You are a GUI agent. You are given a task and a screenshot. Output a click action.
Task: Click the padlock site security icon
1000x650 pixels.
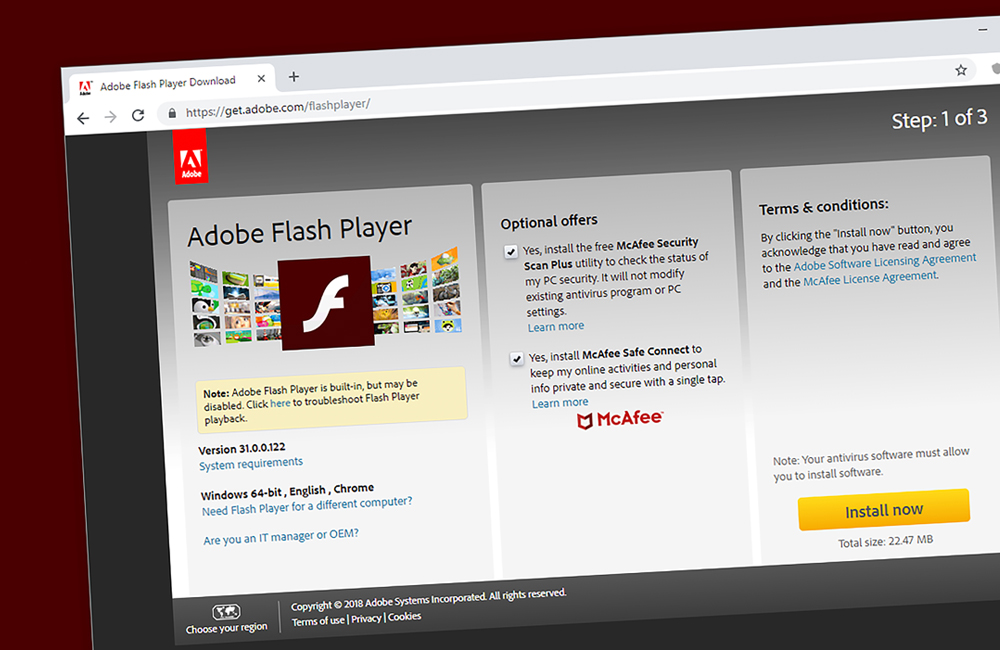(x=172, y=114)
